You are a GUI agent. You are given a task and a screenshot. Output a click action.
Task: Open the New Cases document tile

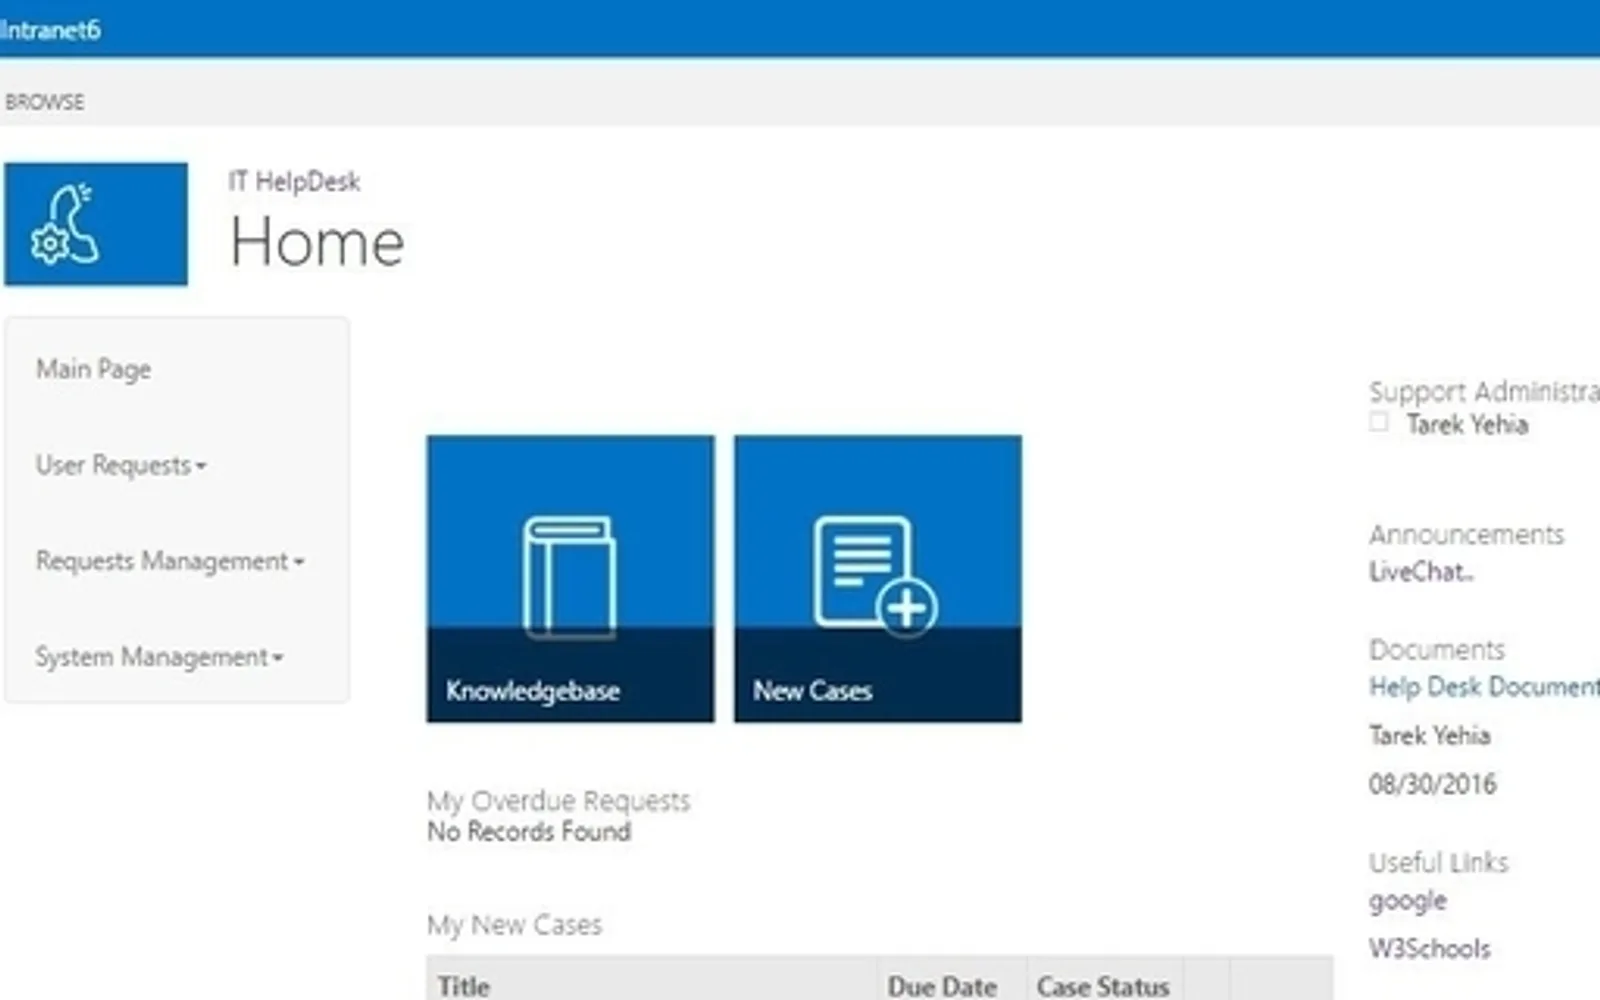click(x=878, y=578)
